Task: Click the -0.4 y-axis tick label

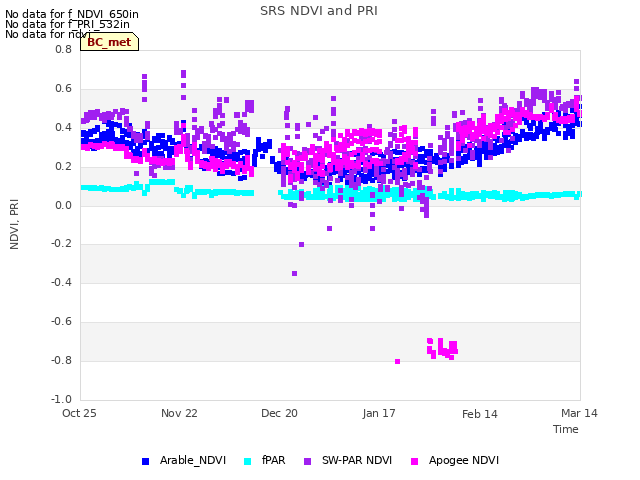Action: pos(61,282)
